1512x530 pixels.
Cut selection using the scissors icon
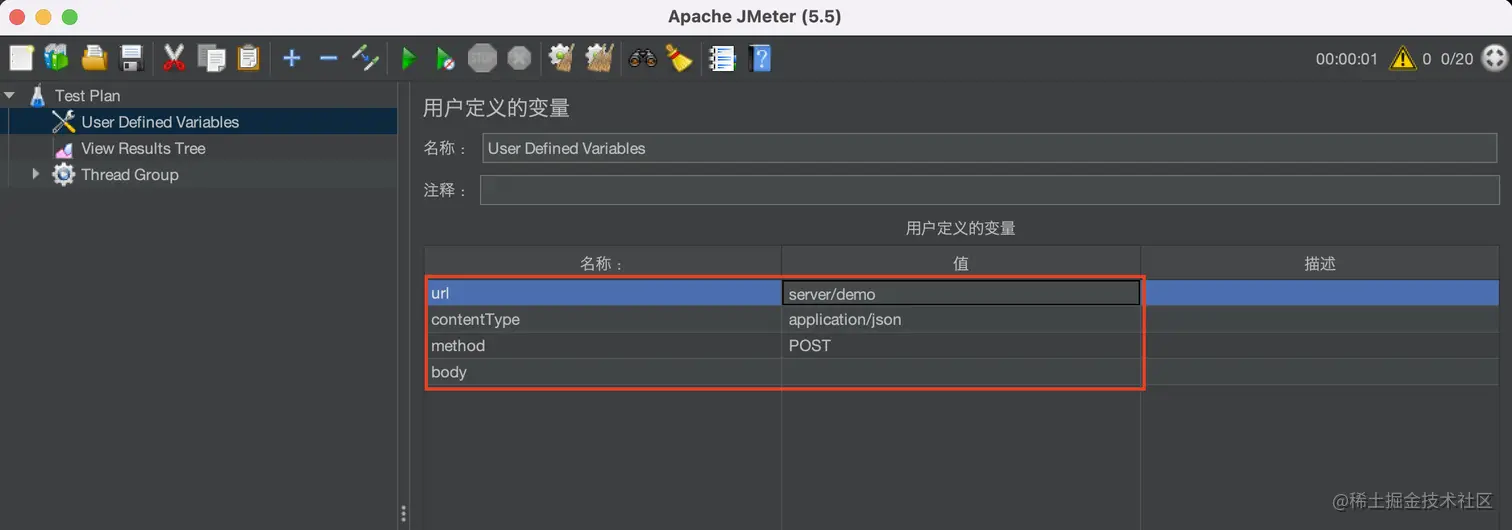(174, 59)
